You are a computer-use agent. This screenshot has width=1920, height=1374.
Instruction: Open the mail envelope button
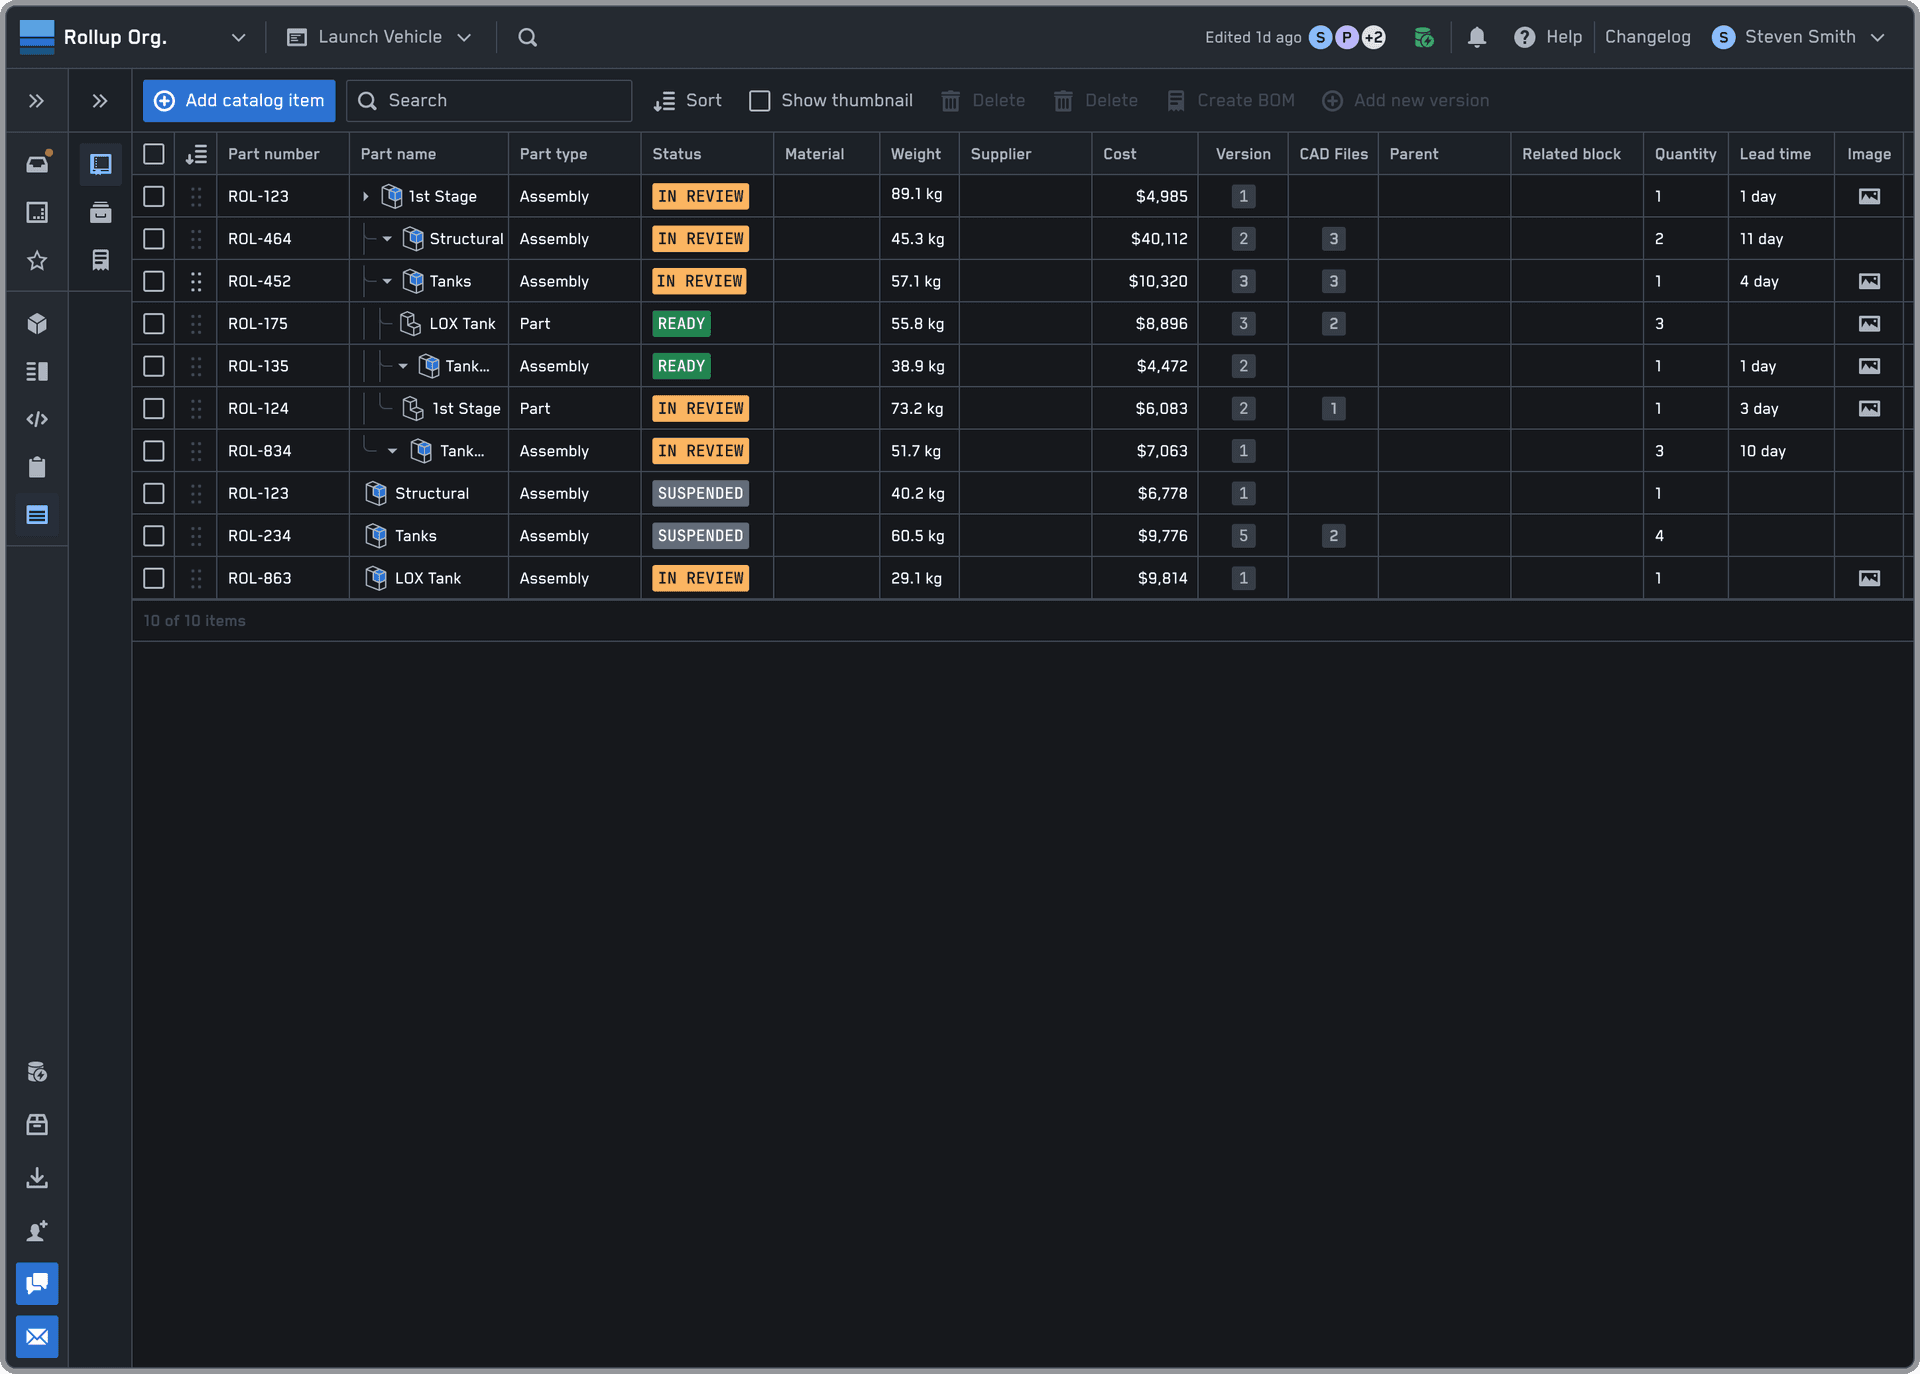(x=37, y=1337)
